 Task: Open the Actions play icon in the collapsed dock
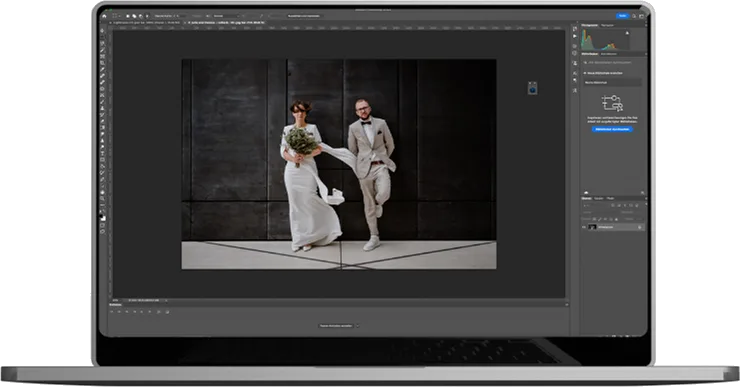(574, 36)
